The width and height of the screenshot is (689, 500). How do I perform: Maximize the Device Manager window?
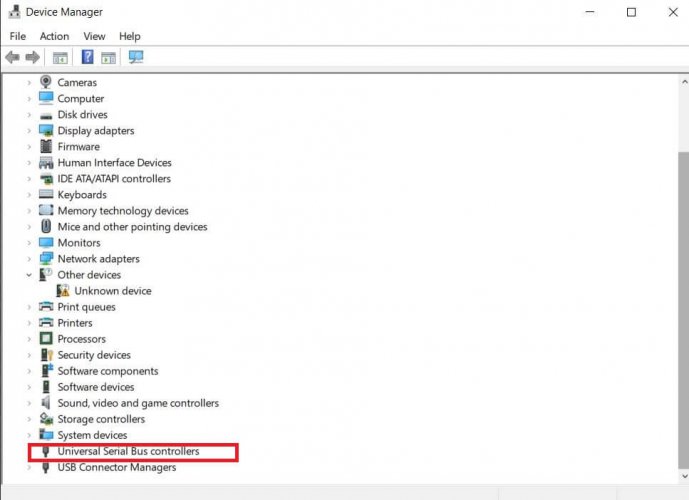coord(631,12)
